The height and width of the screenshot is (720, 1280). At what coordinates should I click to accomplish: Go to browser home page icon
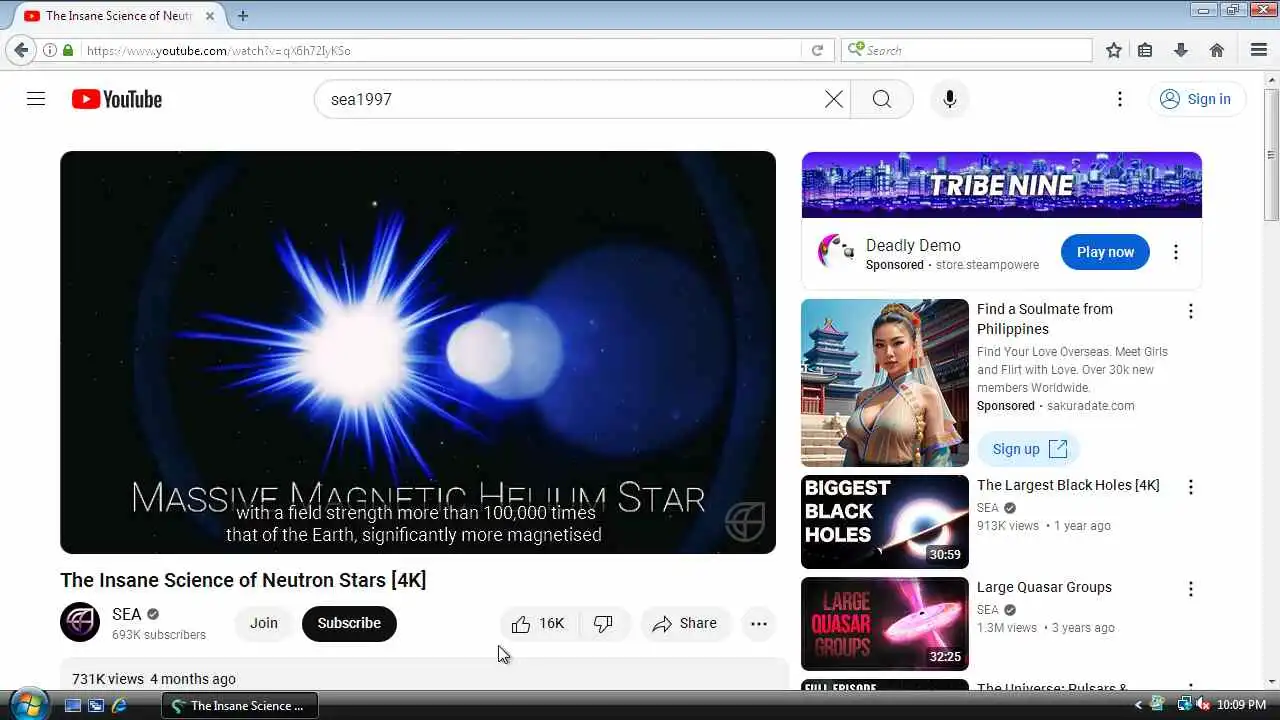1217,50
